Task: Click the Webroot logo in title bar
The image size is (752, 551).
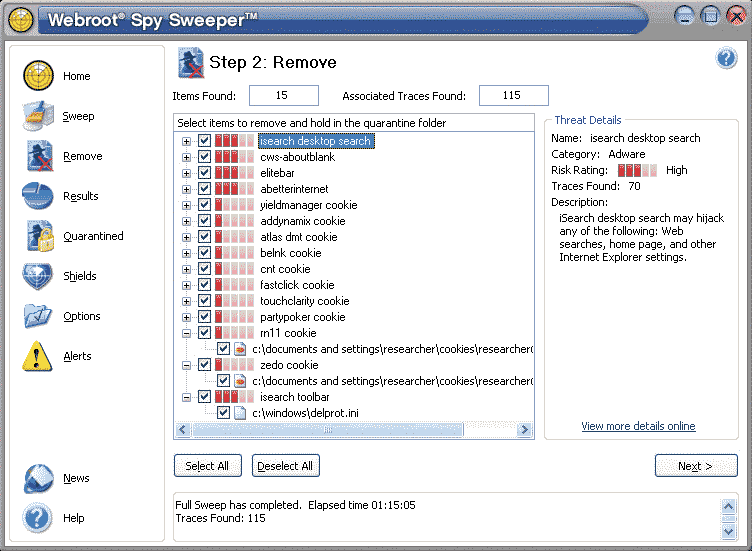Action: [21, 20]
